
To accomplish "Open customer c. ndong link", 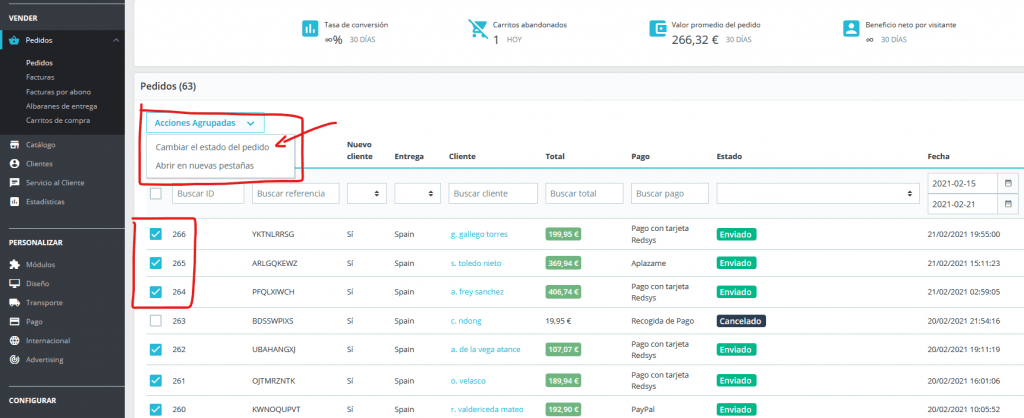I will click(x=466, y=321).
